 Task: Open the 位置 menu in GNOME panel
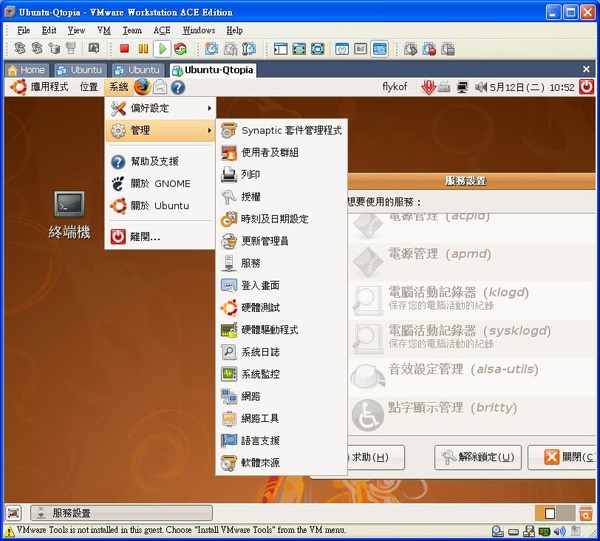(x=89, y=87)
